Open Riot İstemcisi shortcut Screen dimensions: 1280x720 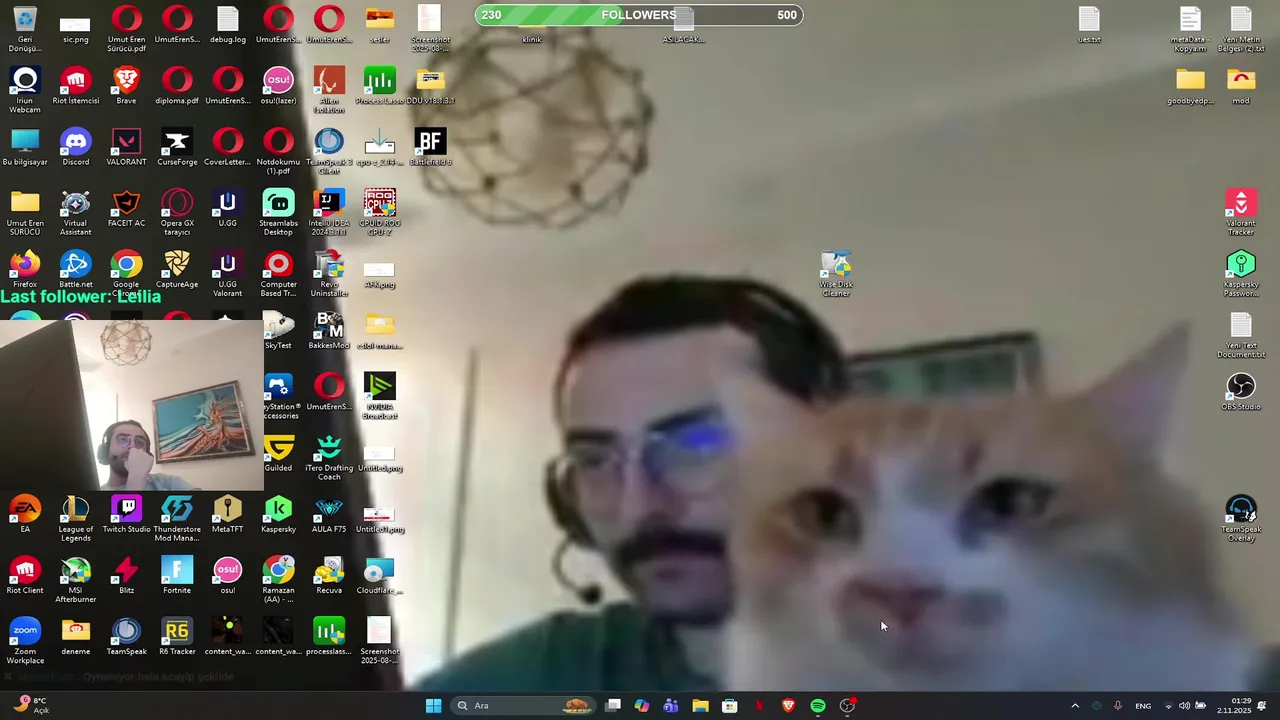click(x=75, y=86)
